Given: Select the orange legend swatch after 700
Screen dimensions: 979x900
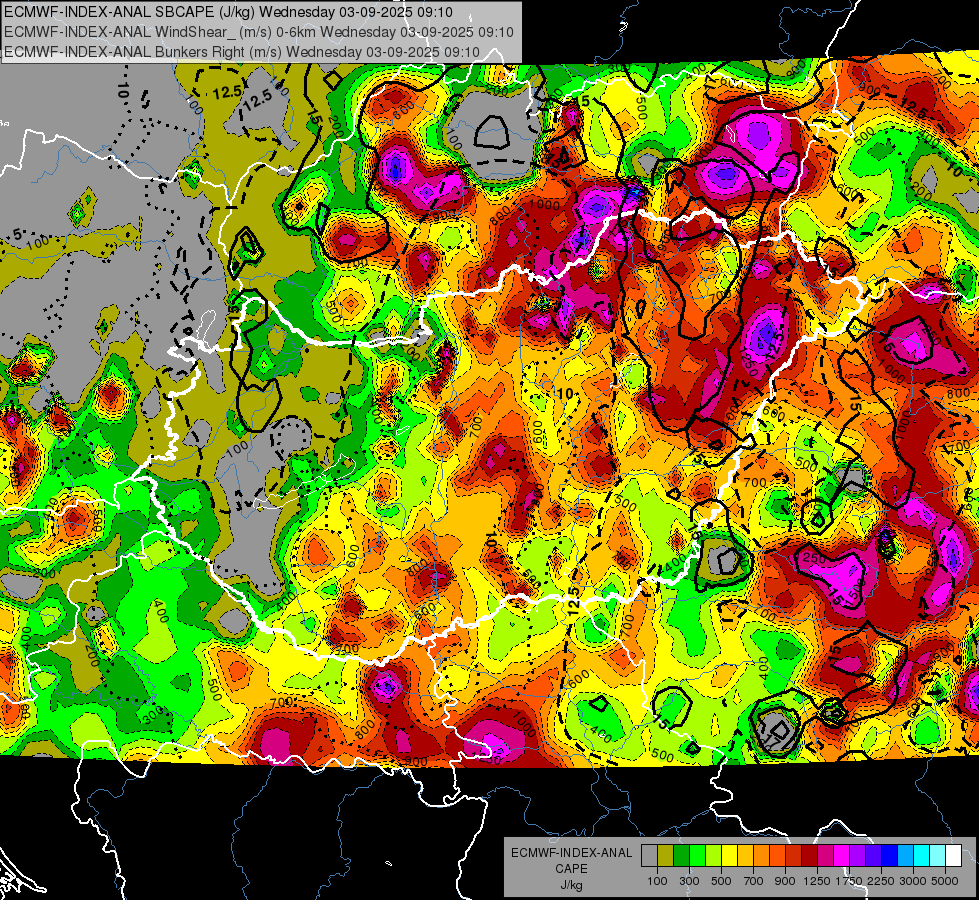Looking at the screenshot, I should pyautogui.click(x=761, y=856).
